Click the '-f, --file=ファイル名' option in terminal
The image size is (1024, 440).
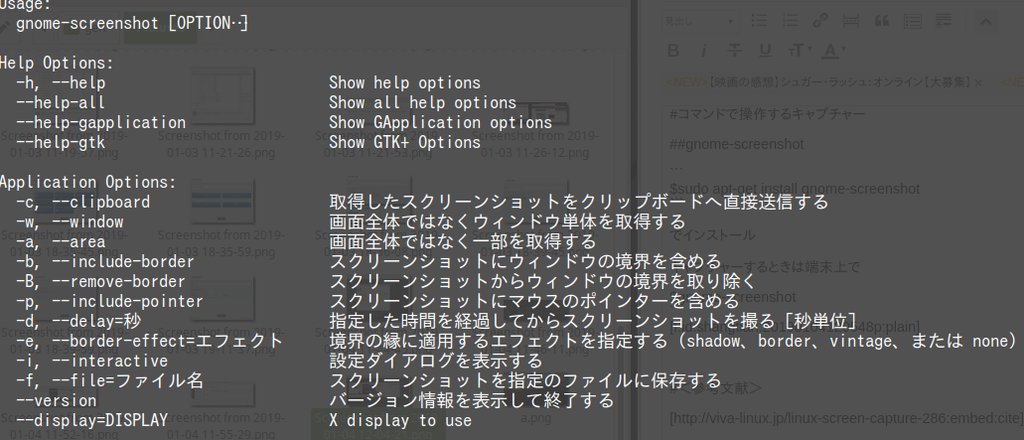click(110, 380)
